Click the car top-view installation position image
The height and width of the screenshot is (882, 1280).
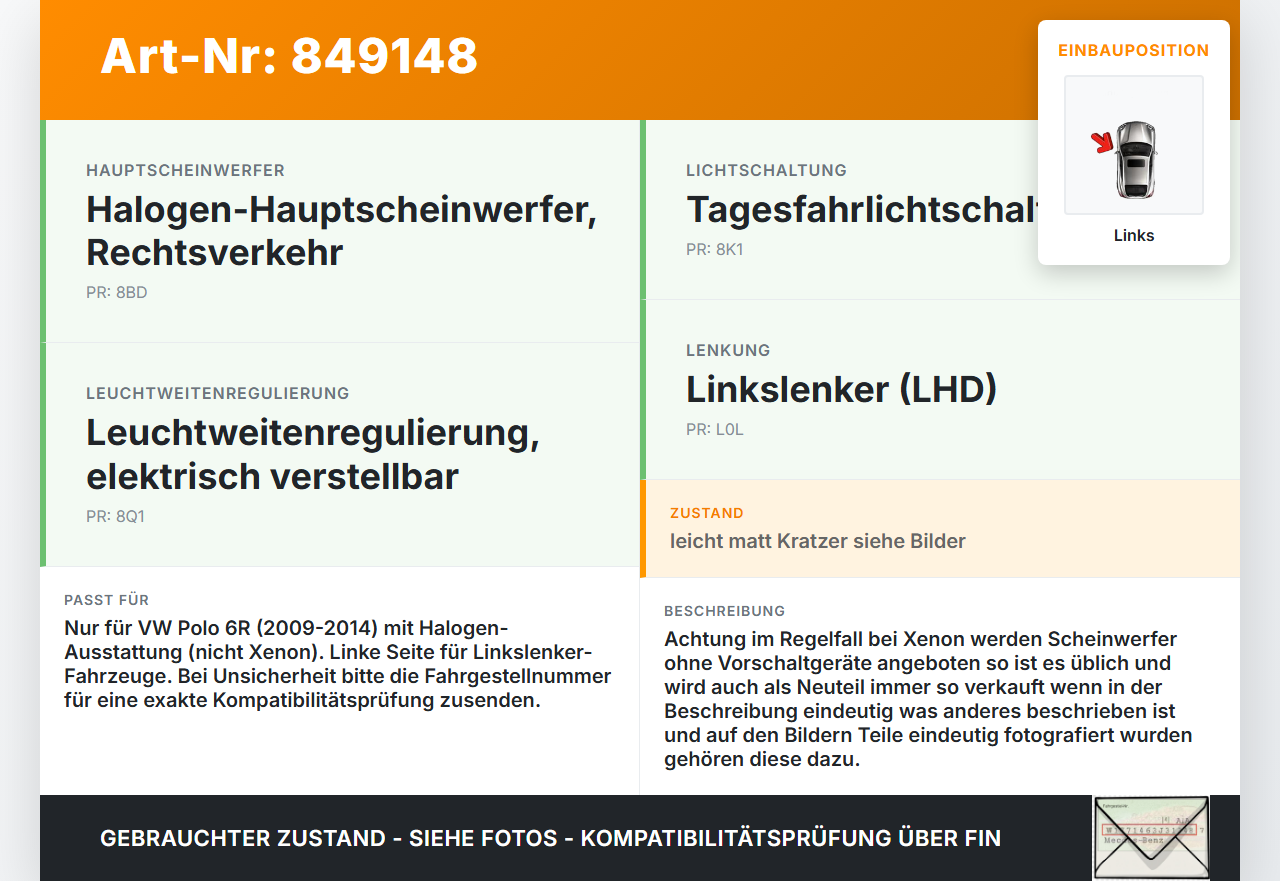click(x=1134, y=145)
